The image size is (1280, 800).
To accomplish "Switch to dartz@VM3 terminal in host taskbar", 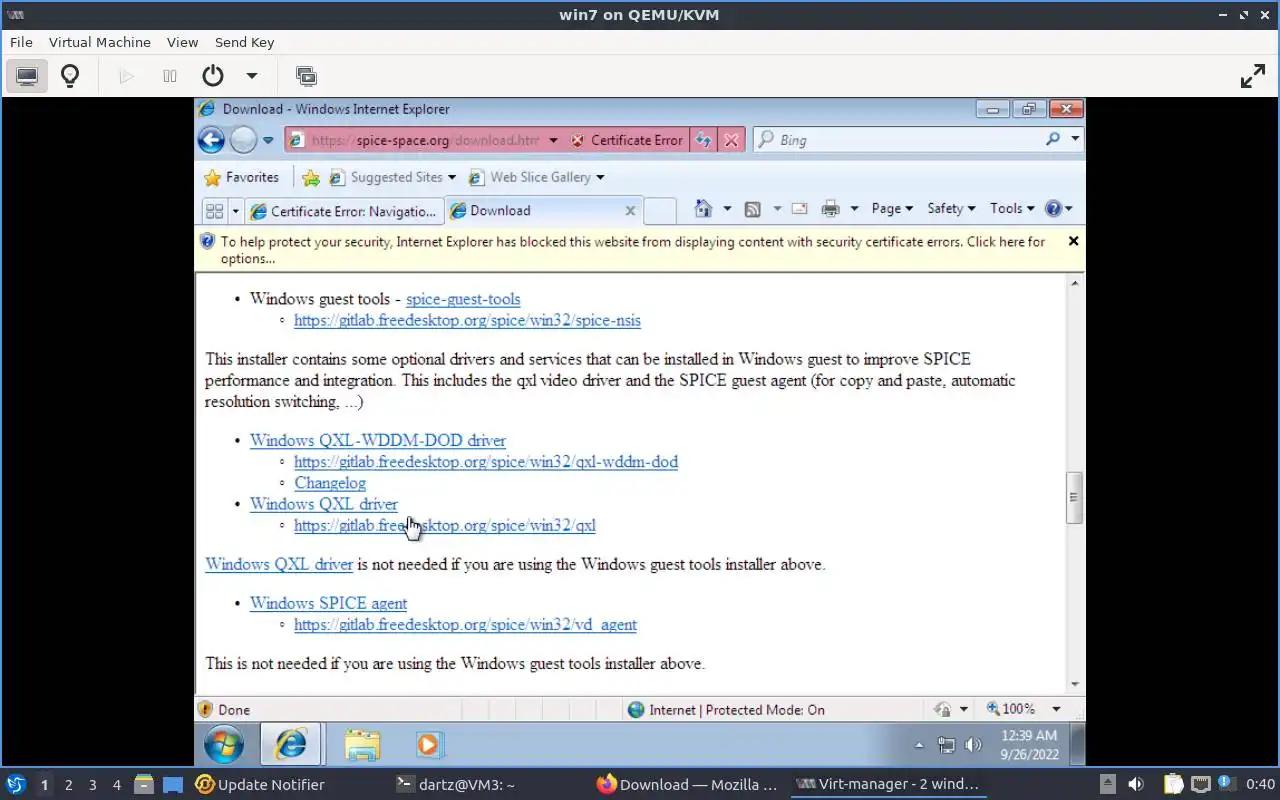I will pyautogui.click(x=455, y=785).
